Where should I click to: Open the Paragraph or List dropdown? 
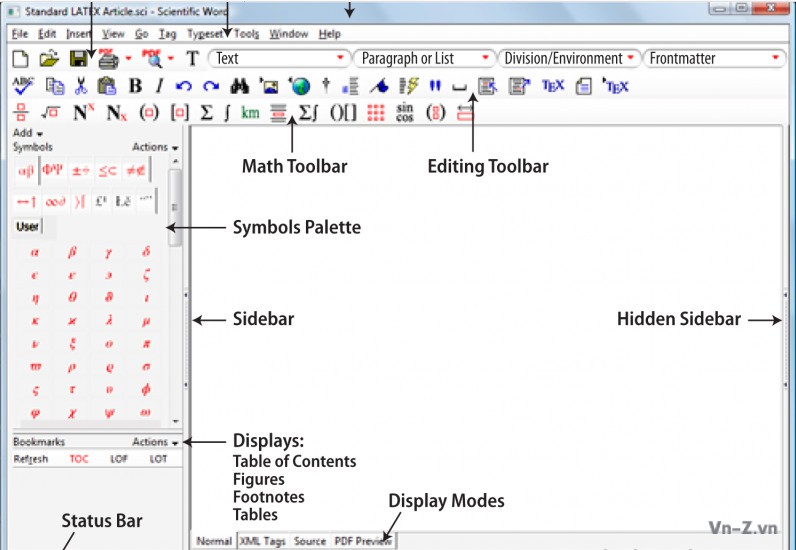coord(423,58)
